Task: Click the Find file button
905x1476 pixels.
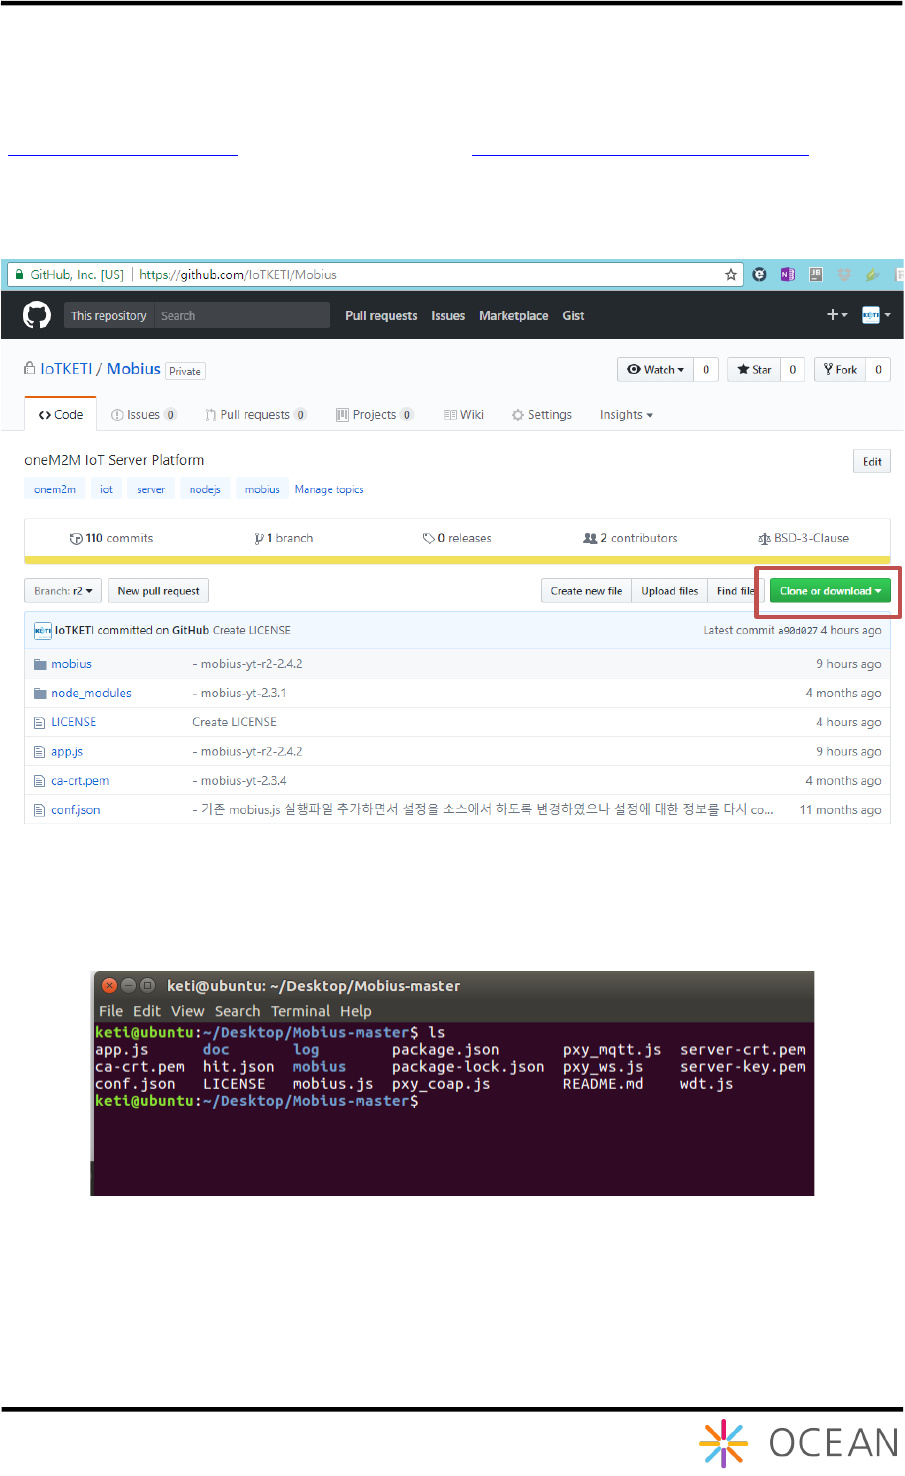Action: 735,591
